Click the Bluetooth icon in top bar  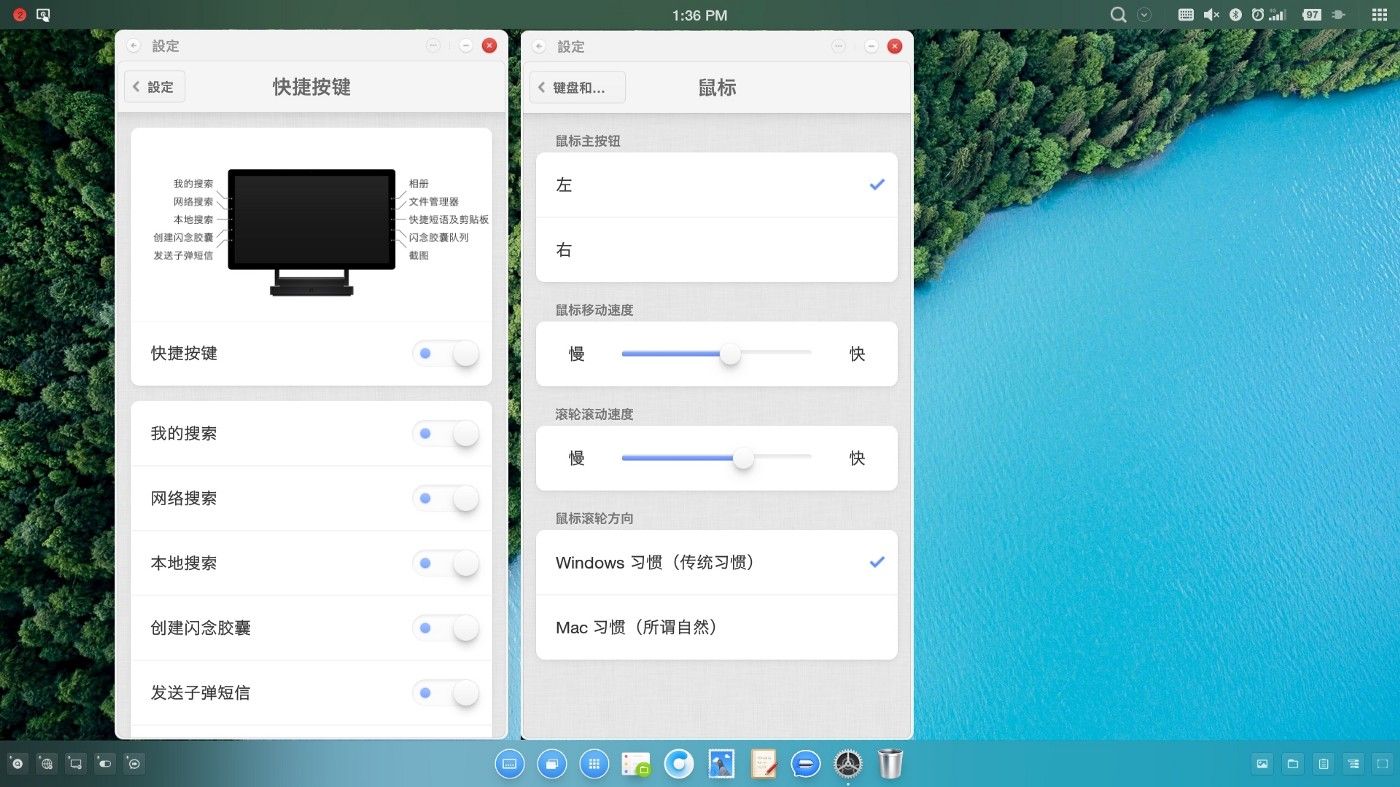(1235, 15)
